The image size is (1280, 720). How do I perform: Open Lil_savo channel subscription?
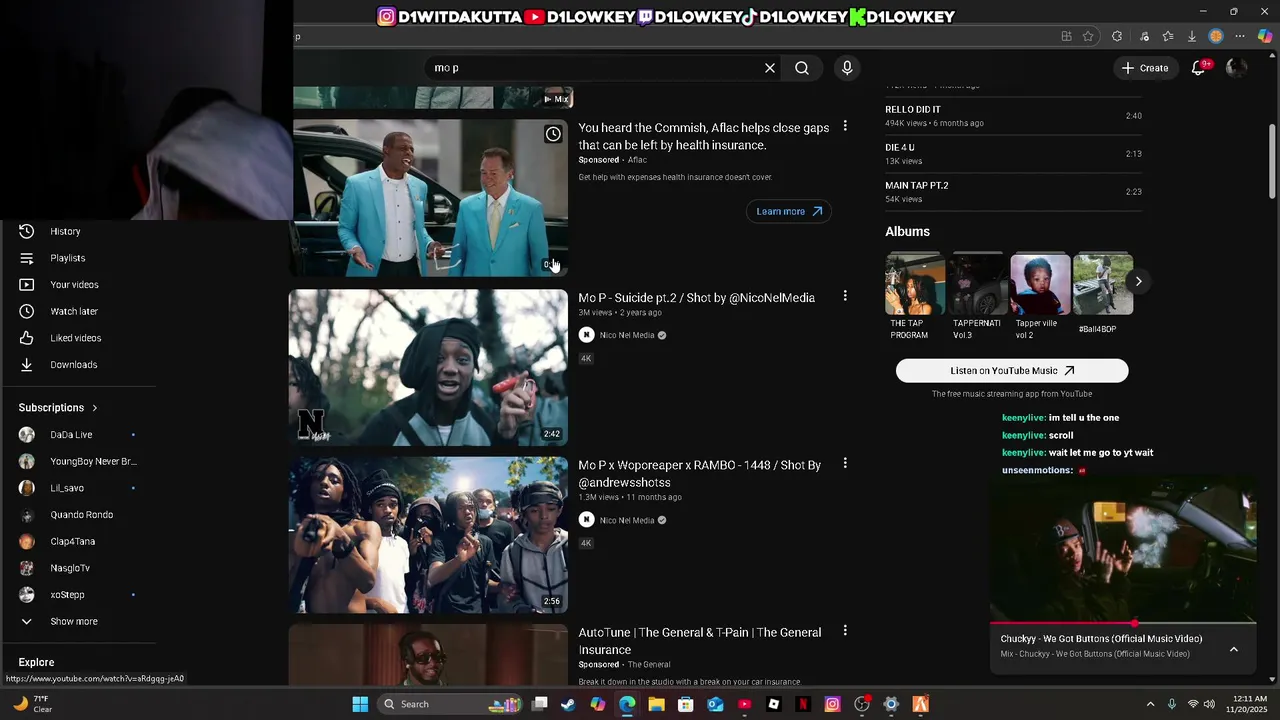pos(67,488)
